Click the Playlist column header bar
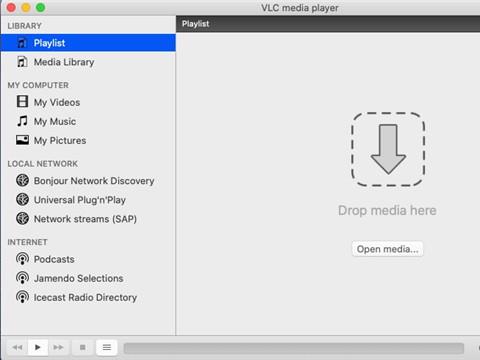This screenshot has height=360, width=480. (328, 24)
